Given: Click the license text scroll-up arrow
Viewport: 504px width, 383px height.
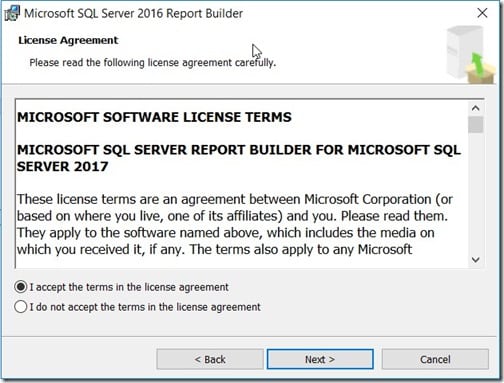Looking at the screenshot, I should pyautogui.click(x=476, y=108).
